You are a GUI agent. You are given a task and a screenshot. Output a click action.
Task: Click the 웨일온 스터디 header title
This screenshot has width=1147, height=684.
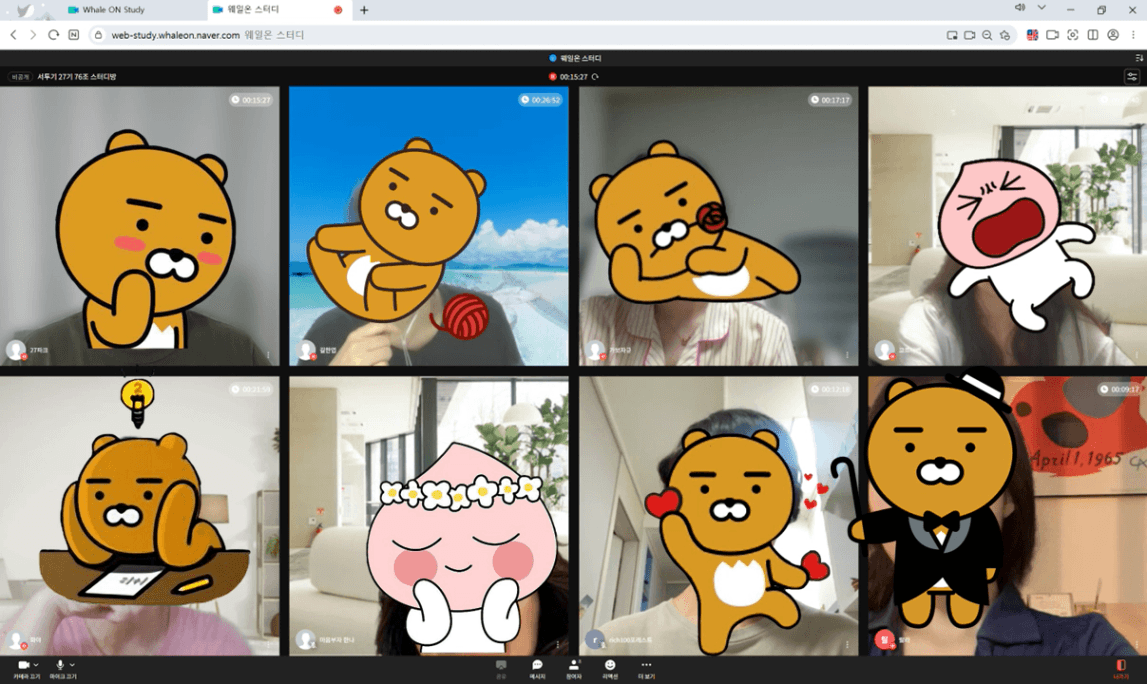(x=581, y=58)
